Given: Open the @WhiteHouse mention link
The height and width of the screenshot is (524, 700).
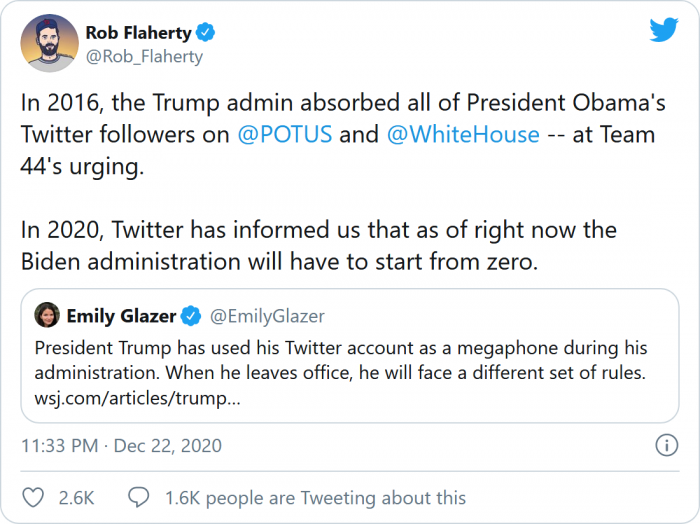Looking at the screenshot, I should tap(462, 135).
